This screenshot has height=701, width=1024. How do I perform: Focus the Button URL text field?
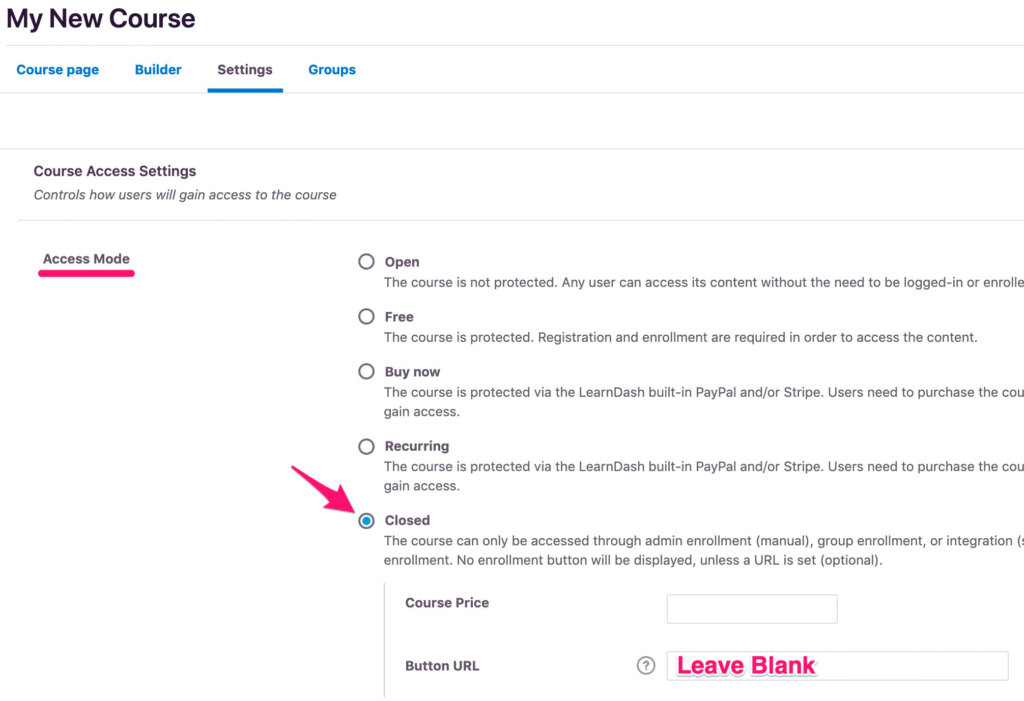click(837, 666)
